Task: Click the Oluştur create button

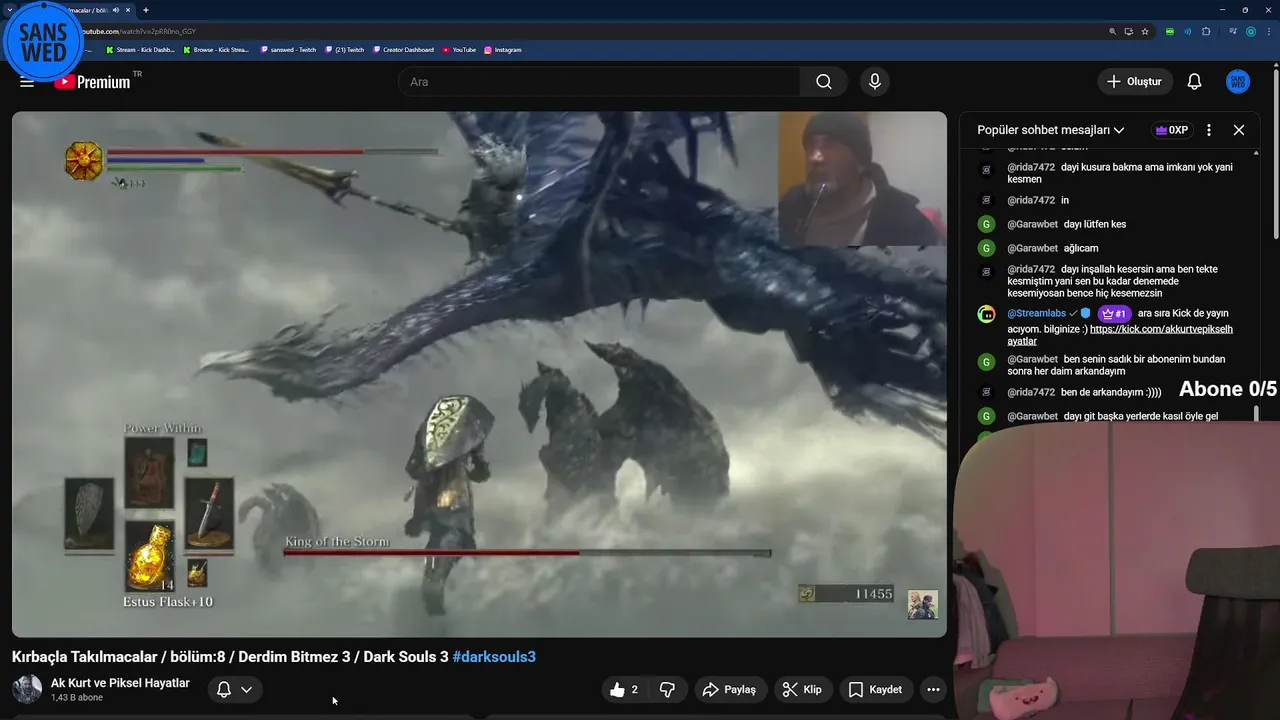Action: (1135, 82)
